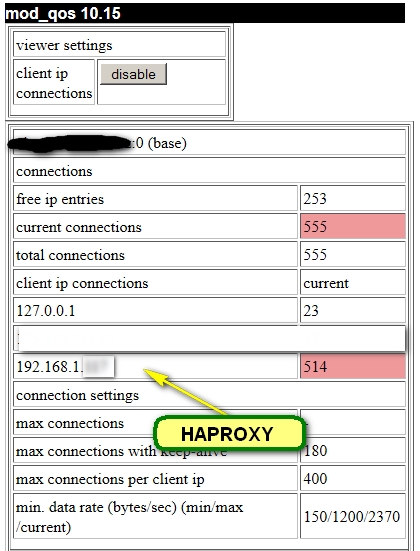The width and height of the screenshot is (420, 551).
Task: Click the min data rate value 150/1200/2370
Action: (x=353, y=516)
